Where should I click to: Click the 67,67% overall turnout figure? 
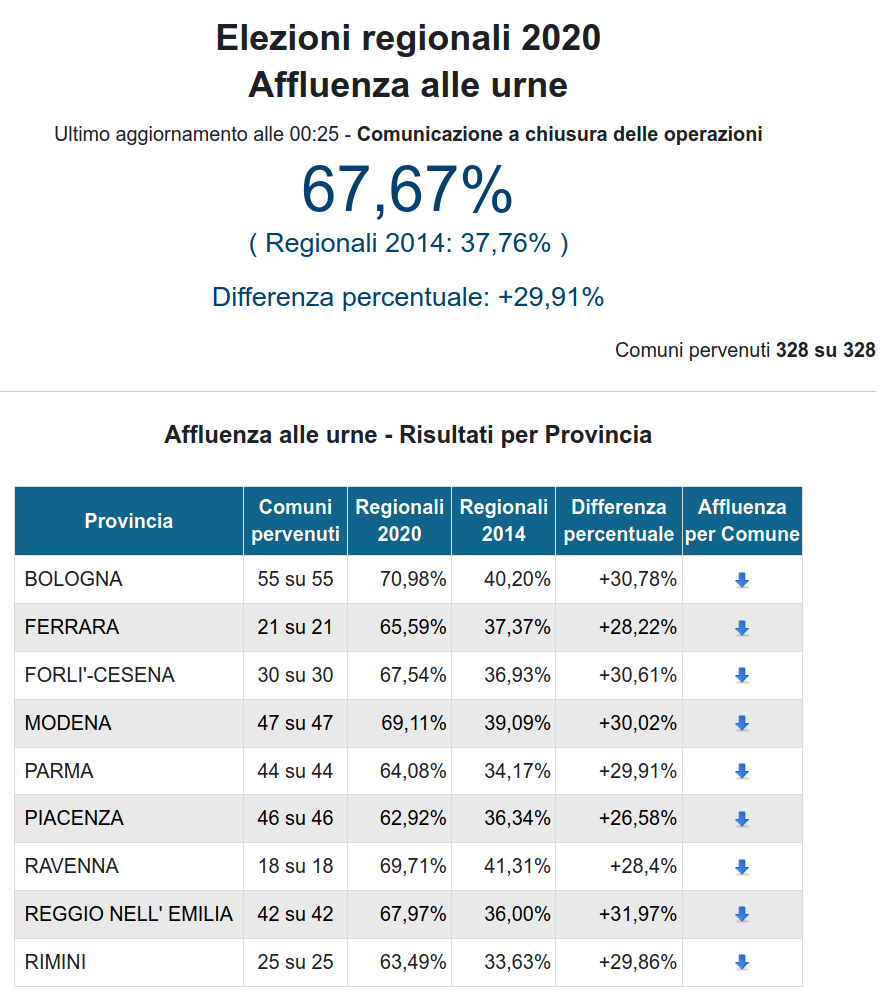coord(408,189)
